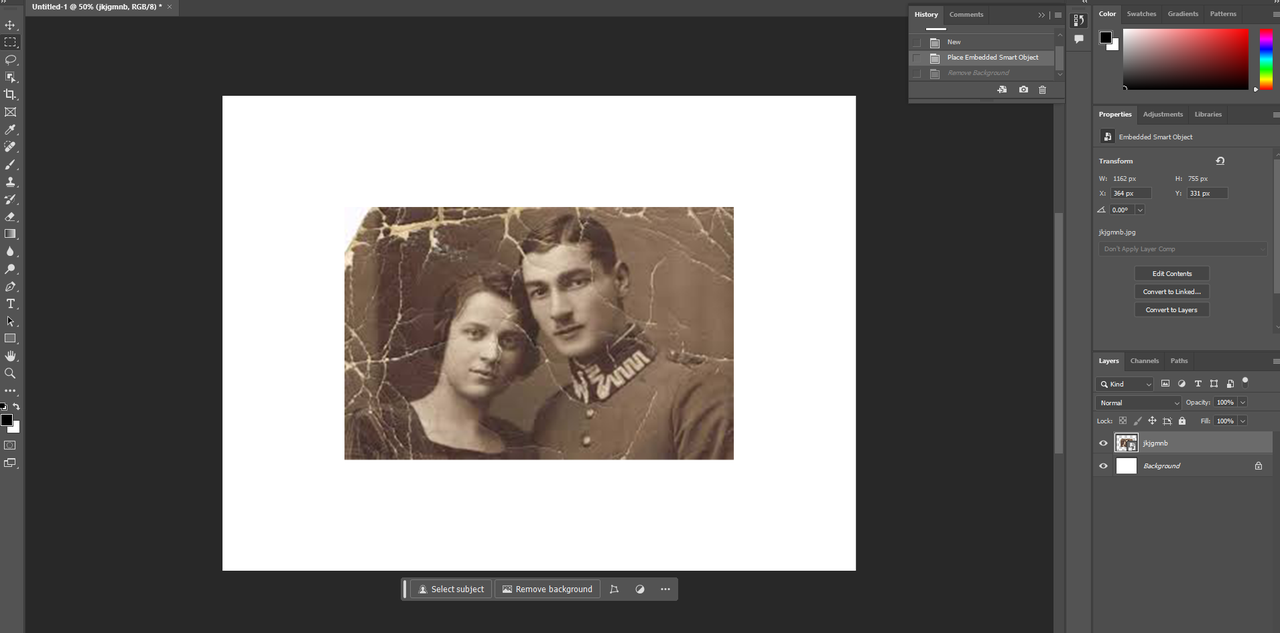Select the Move tool
This screenshot has height=633, width=1280.
pyautogui.click(x=10, y=25)
